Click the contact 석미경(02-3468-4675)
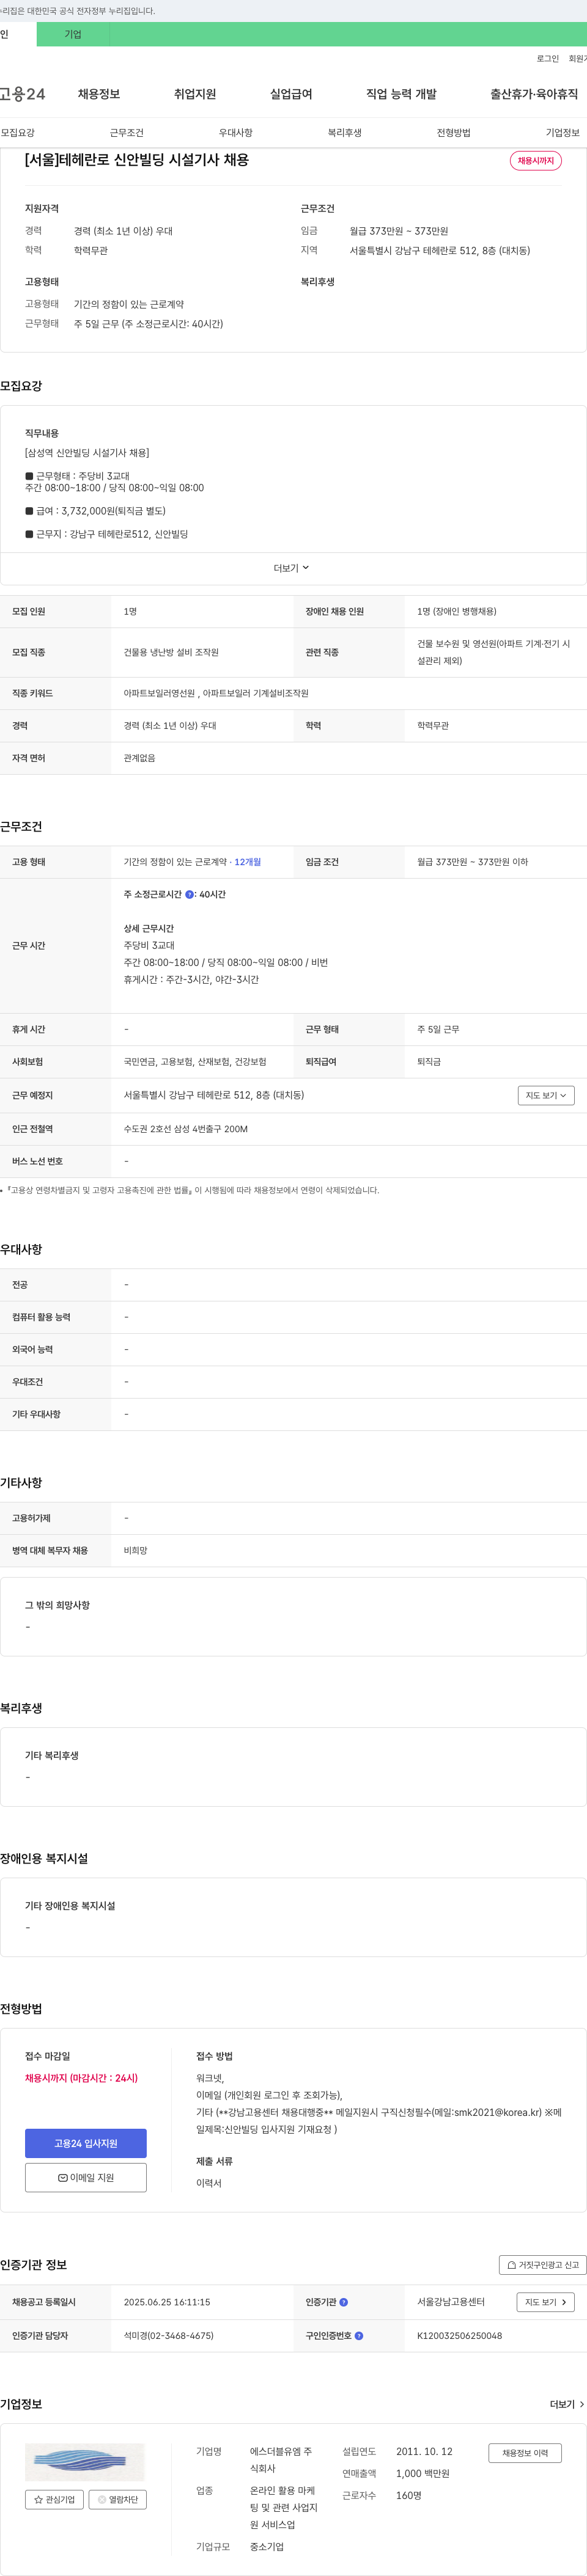587x2576 pixels. tap(168, 2337)
